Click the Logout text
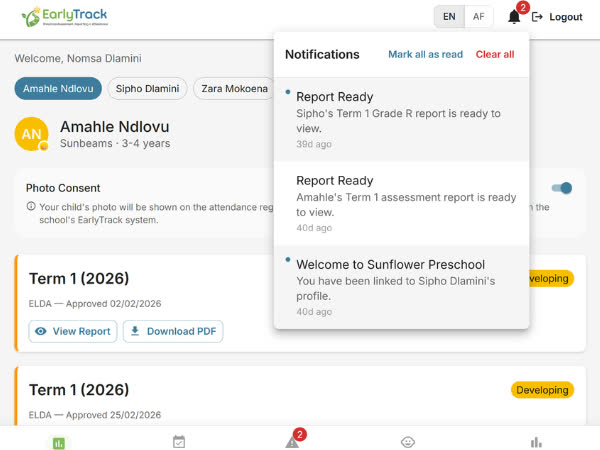 [x=566, y=17]
